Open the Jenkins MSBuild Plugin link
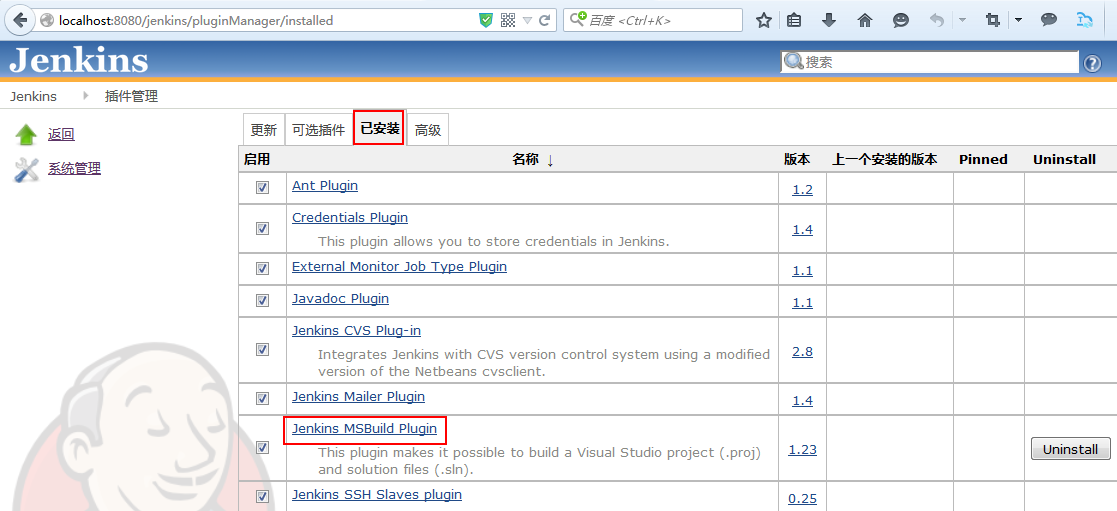1117x511 pixels. (364, 429)
